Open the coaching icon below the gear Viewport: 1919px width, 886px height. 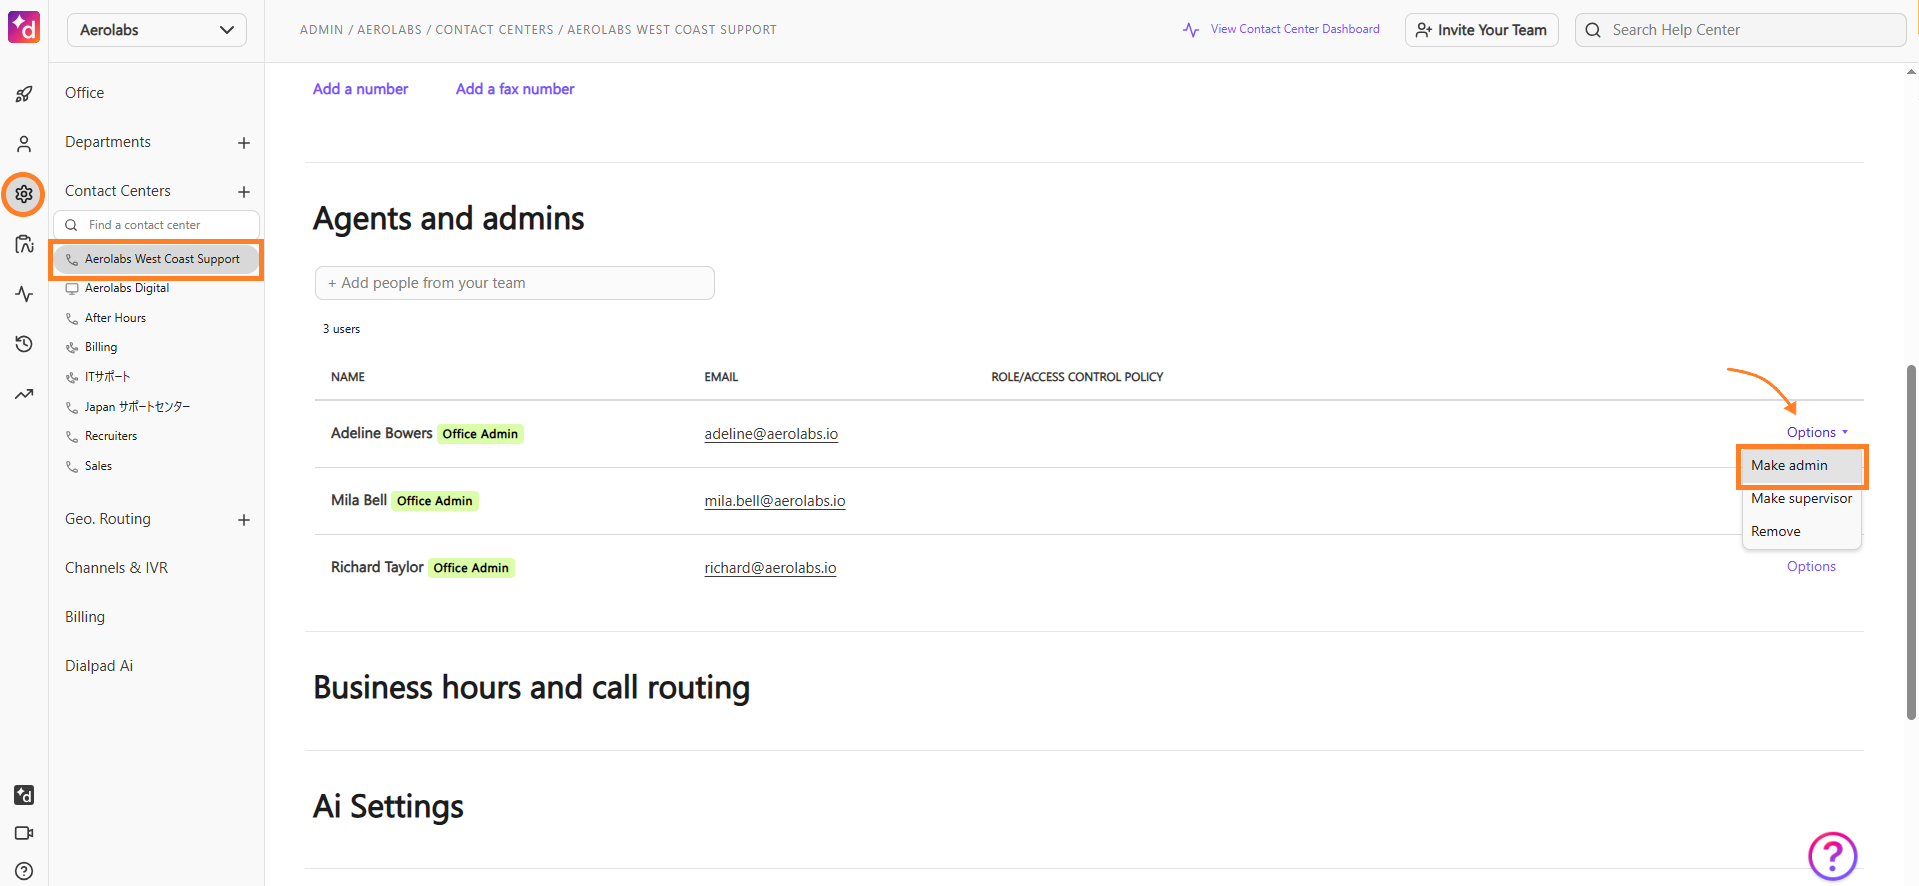click(24, 244)
